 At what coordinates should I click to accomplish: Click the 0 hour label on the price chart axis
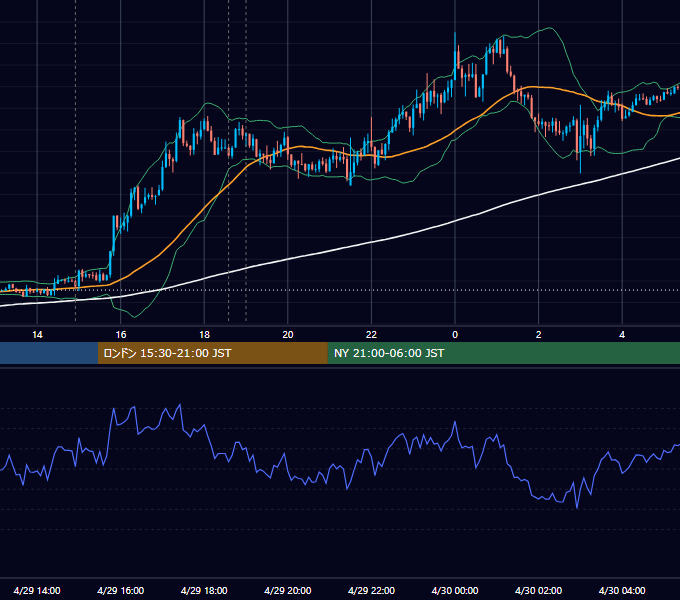coord(455,335)
